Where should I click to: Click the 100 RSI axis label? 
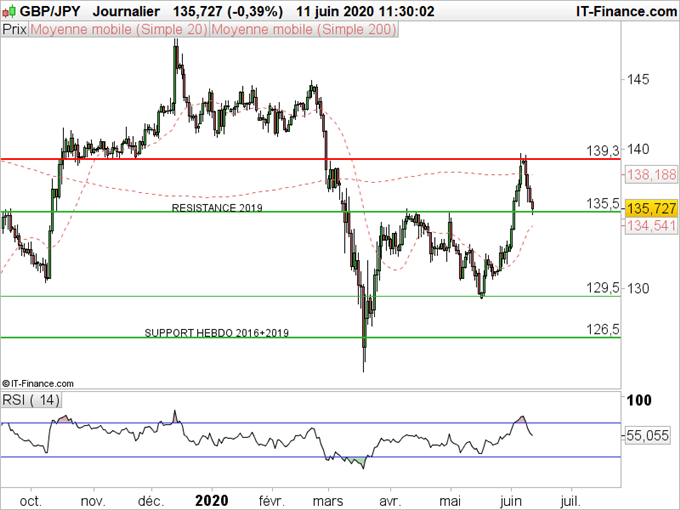pyautogui.click(x=639, y=400)
